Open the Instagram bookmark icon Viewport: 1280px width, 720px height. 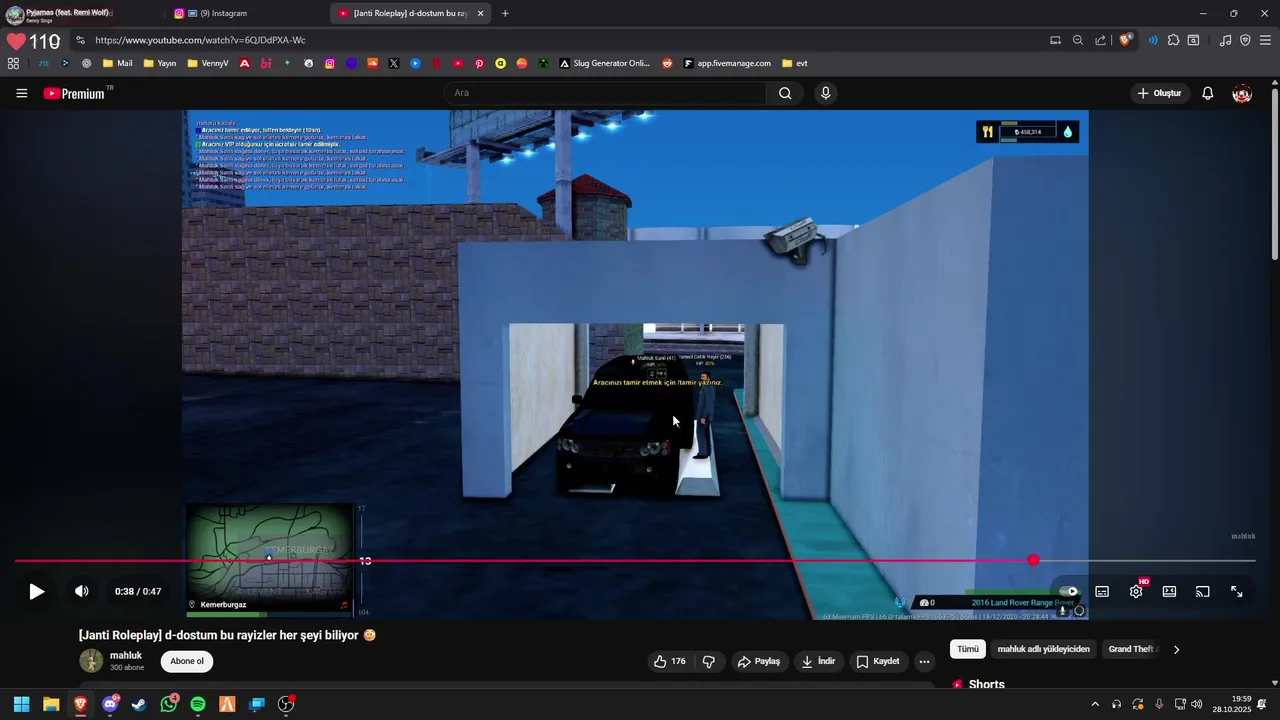[x=330, y=63]
